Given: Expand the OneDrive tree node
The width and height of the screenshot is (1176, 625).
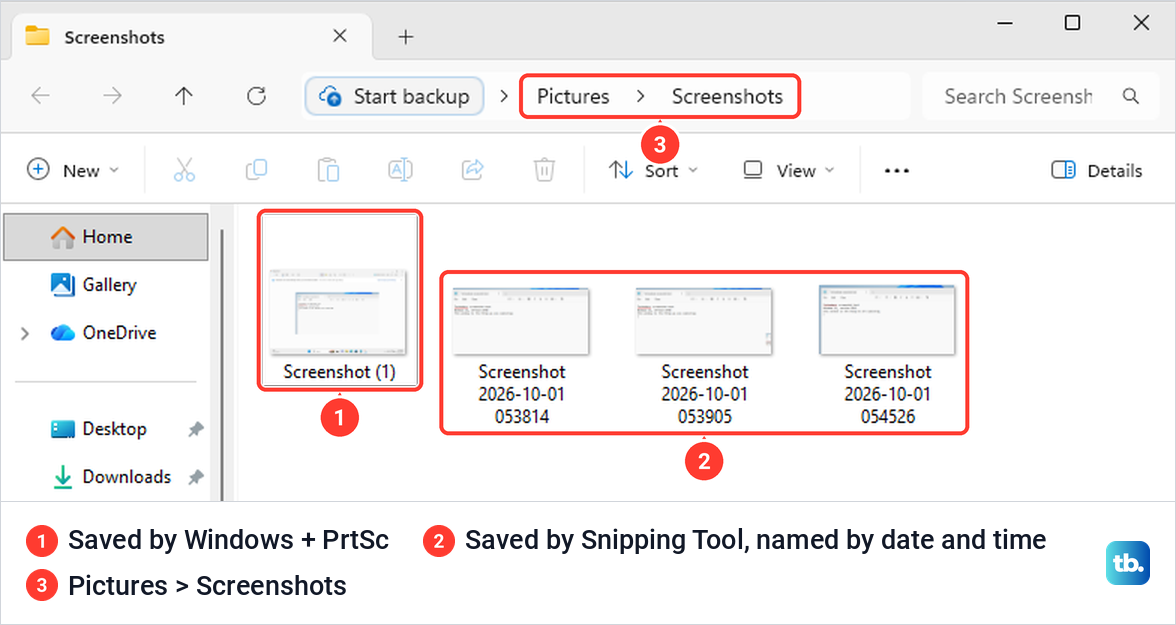Looking at the screenshot, I should click(x=25, y=333).
